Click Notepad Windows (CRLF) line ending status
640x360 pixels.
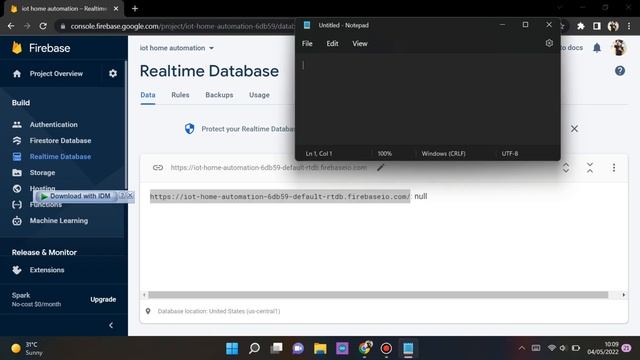click(443, 154)
